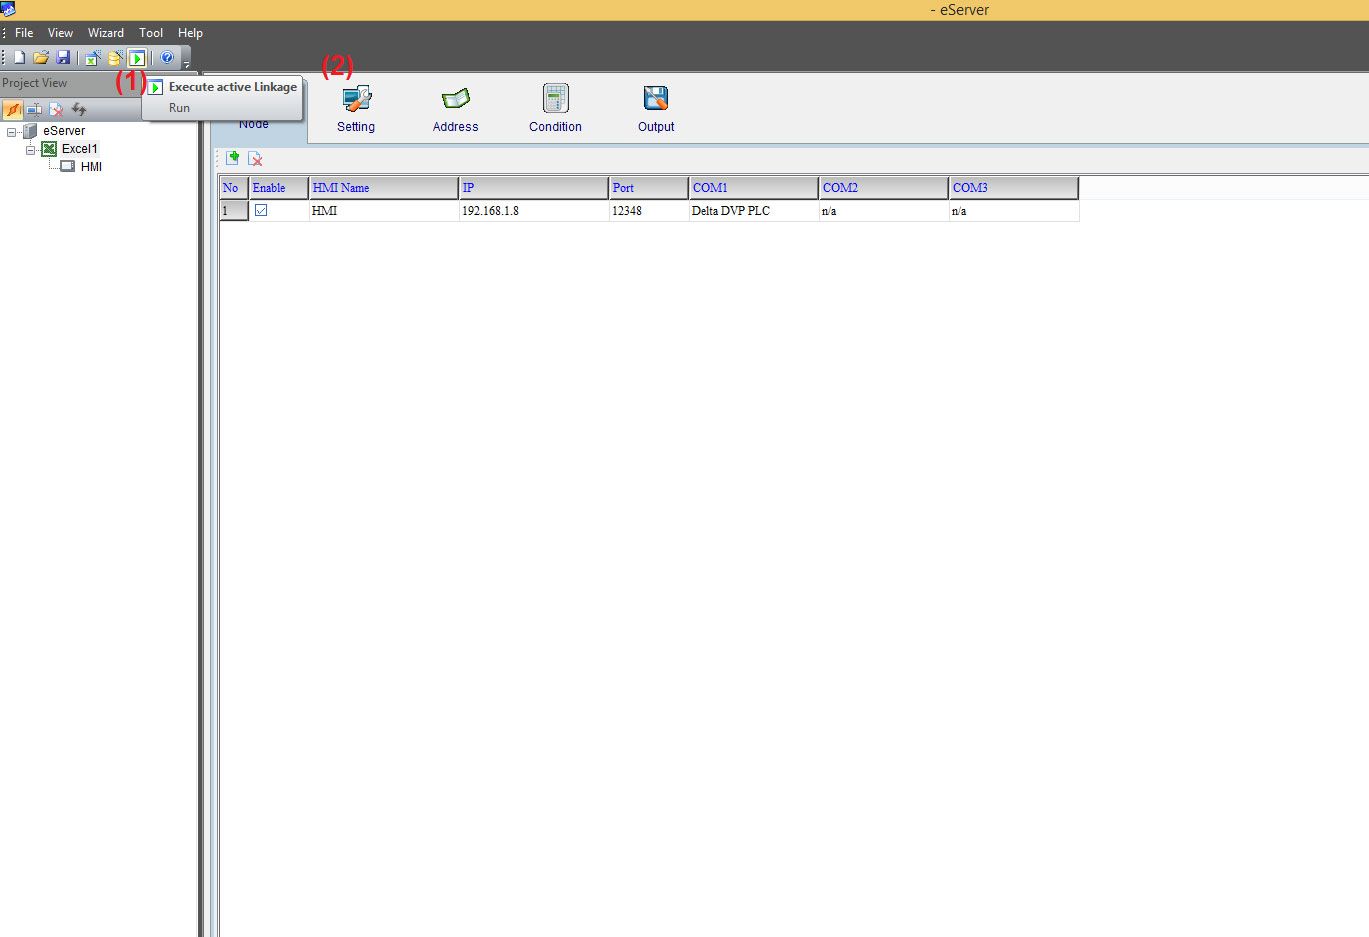This screenshot has width=1369, height=937.
Task: Click the COM1 column header
Action: point(752,188)
